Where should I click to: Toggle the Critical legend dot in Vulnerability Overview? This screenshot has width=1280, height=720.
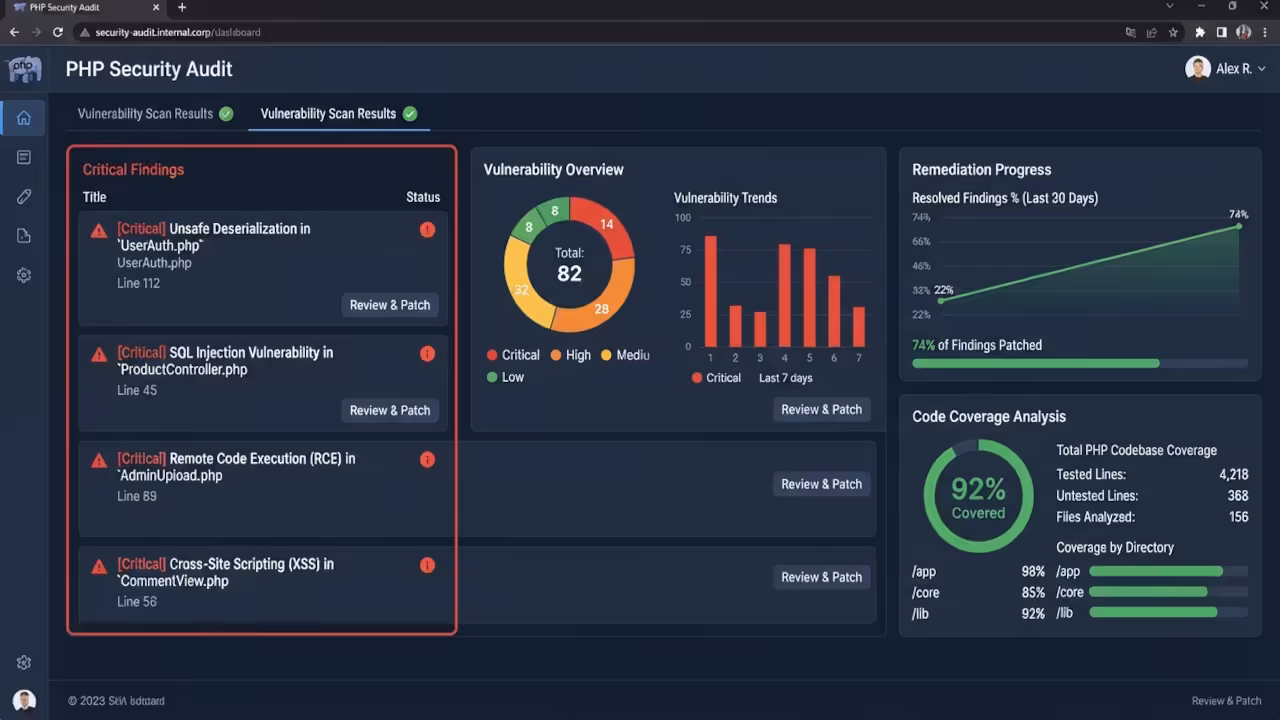tap(492, 355)
